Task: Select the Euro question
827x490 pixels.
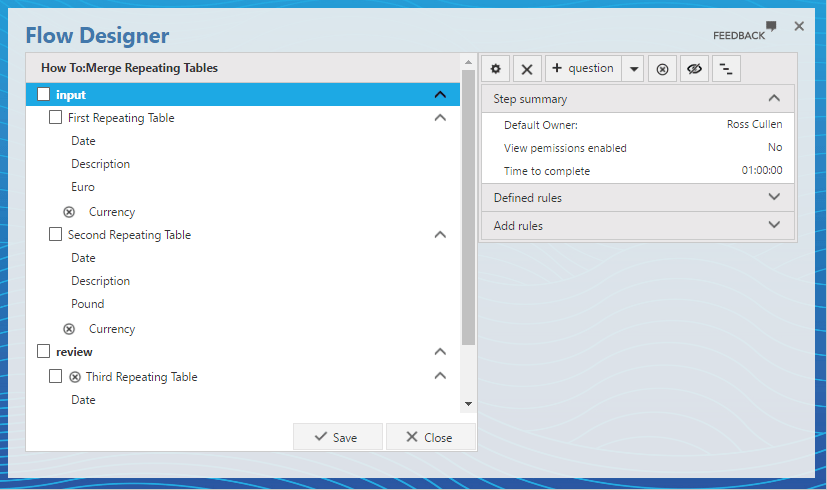Action: click(83, 187)
